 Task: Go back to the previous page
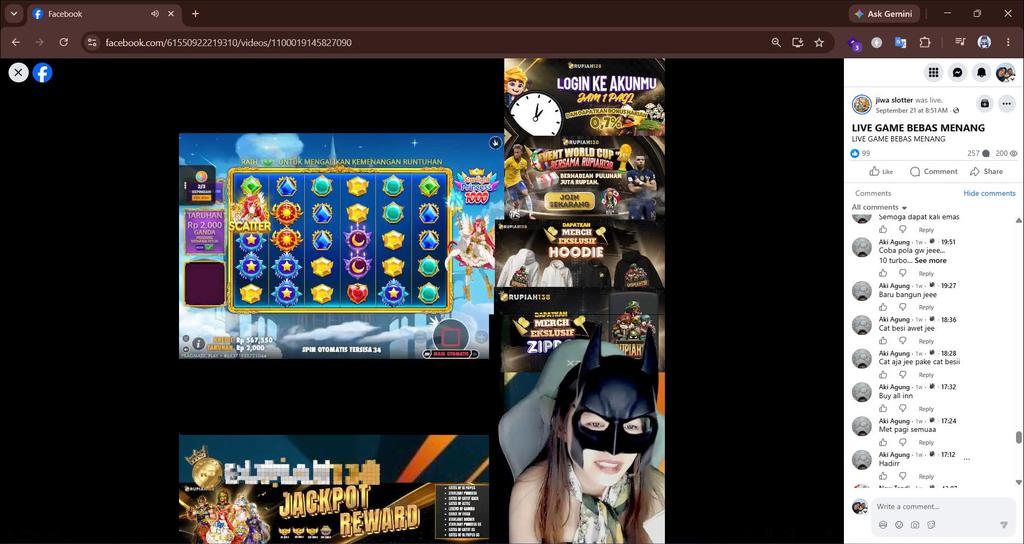[16, 42]
